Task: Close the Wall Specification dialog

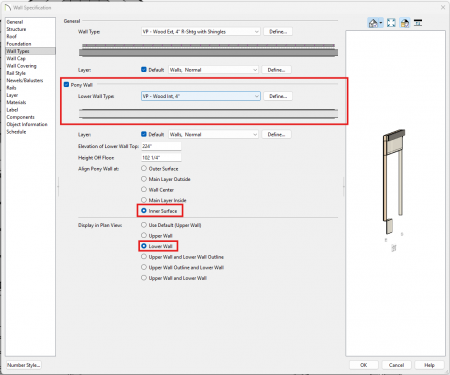Action: [x=443, y=7]
